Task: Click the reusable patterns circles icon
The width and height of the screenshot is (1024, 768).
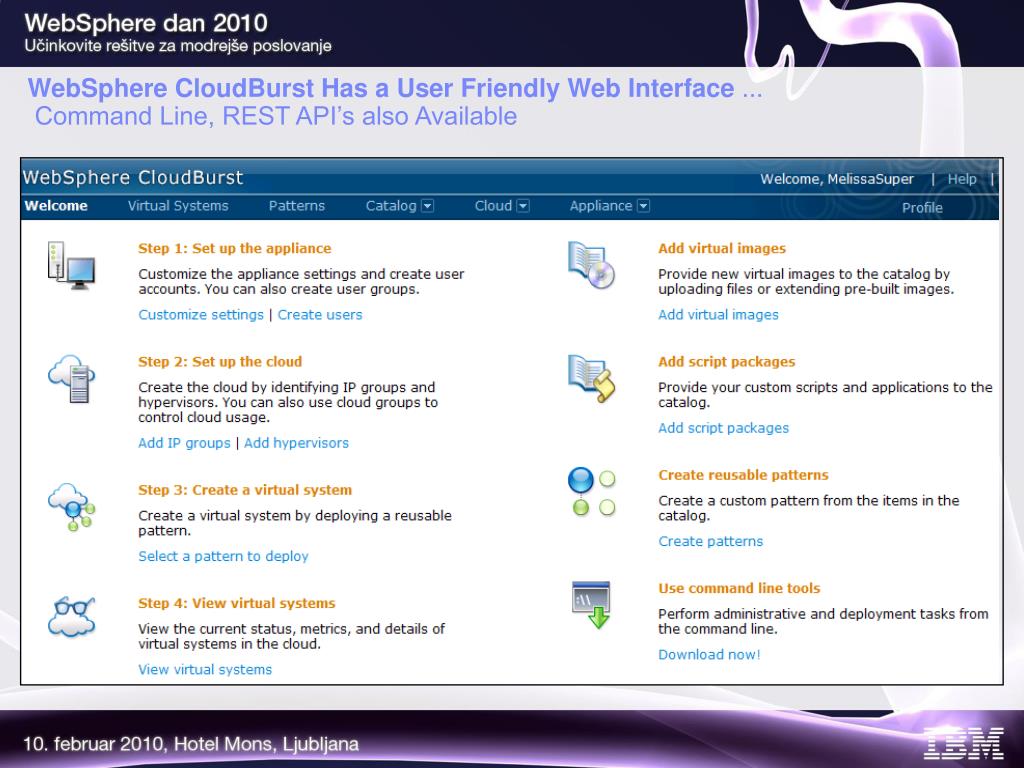Action: point(592,492)
